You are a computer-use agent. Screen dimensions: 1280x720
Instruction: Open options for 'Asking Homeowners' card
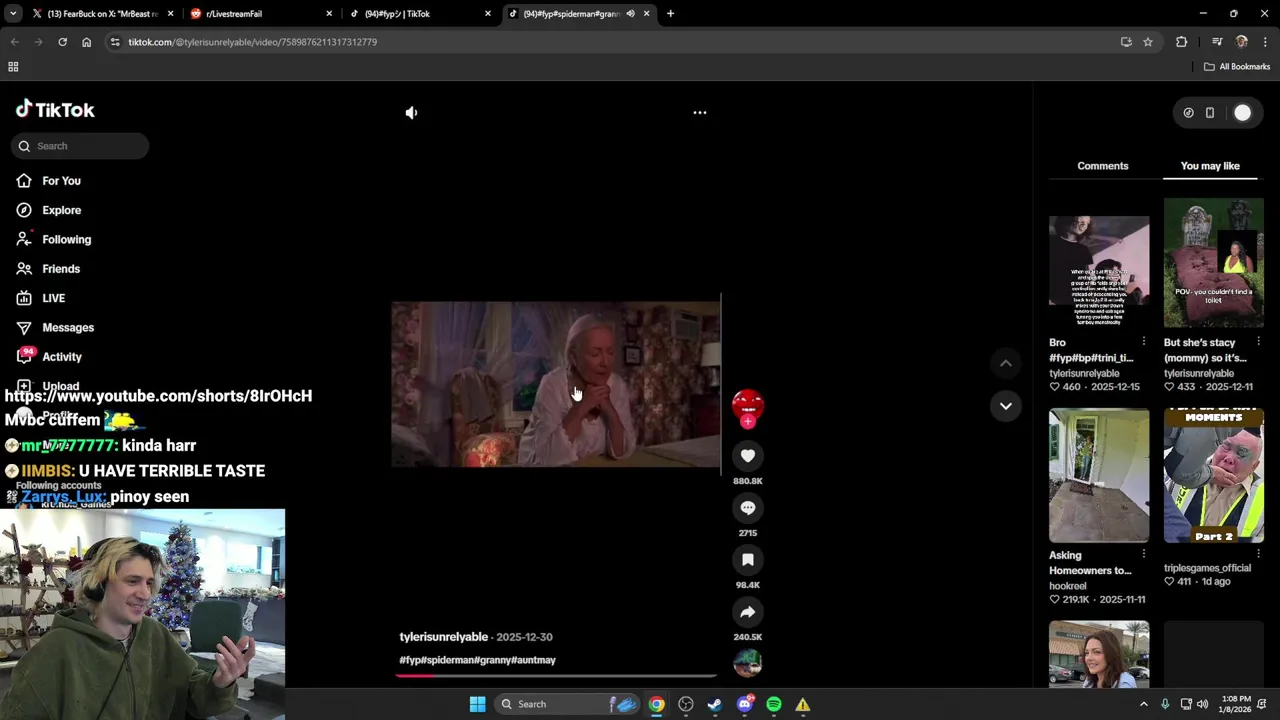1144,555
